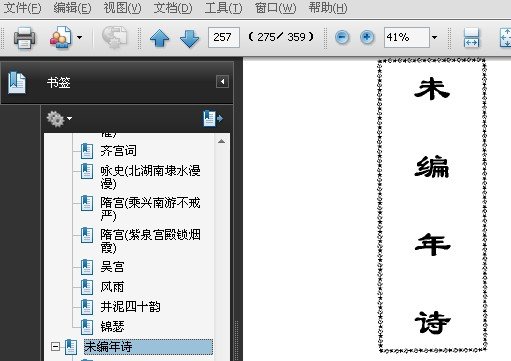Click the 书签 panel title
Image resolution: width=511 pixels, height=361 pixels.
tap(59, 83)
